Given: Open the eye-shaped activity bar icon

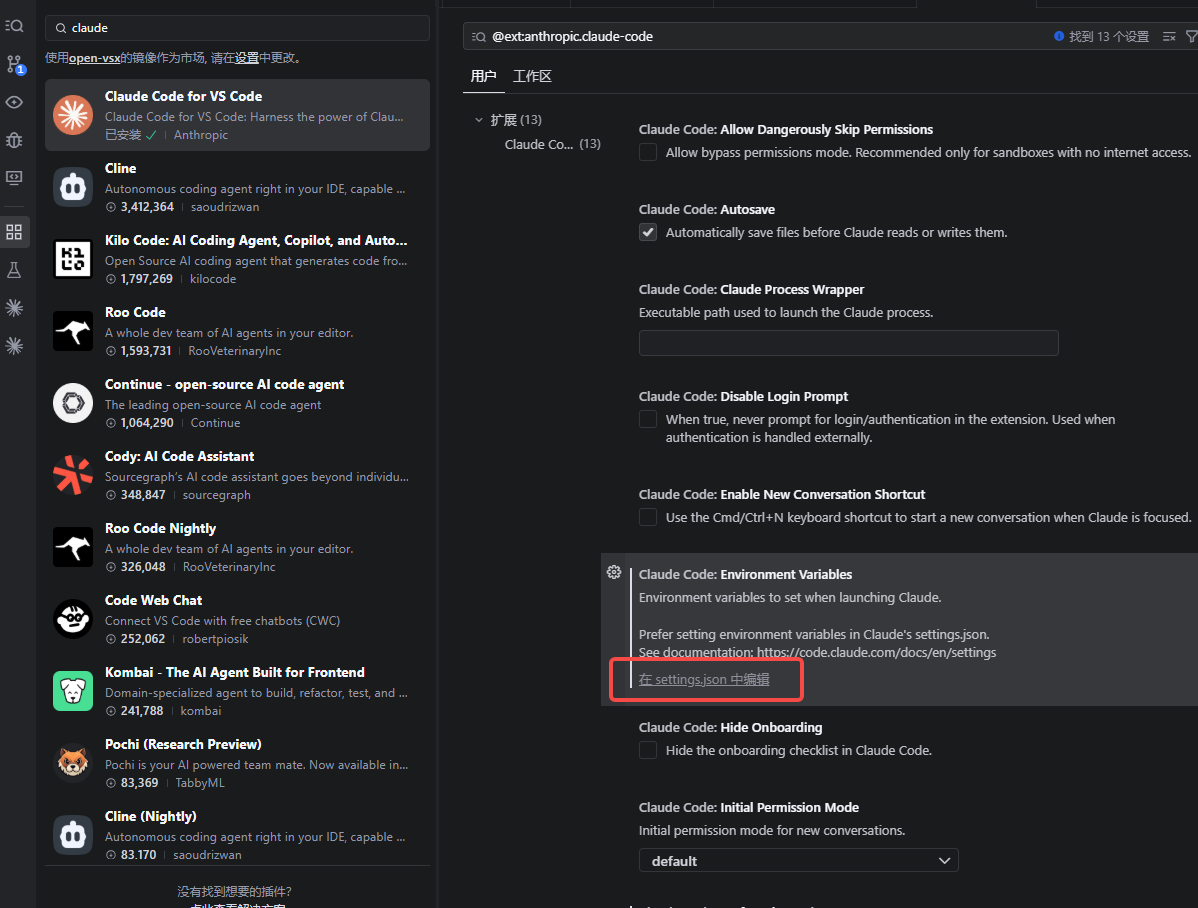Looking at the screenshot, I should tap(14, 102).
